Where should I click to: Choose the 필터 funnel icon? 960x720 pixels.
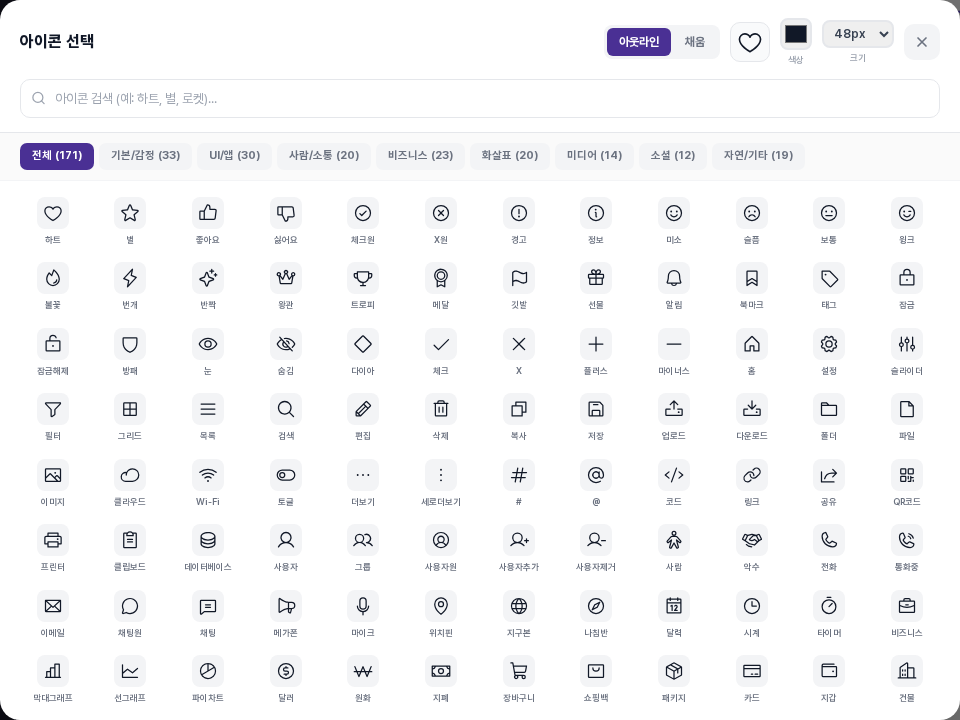pos(53,409)
